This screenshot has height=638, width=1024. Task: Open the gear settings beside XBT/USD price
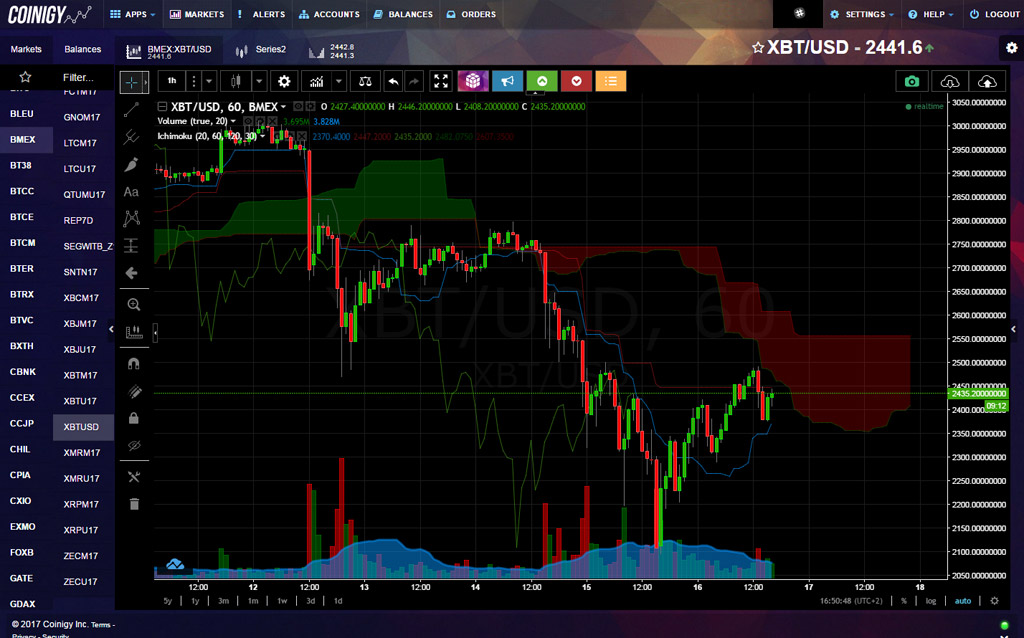click(1011, 48)
